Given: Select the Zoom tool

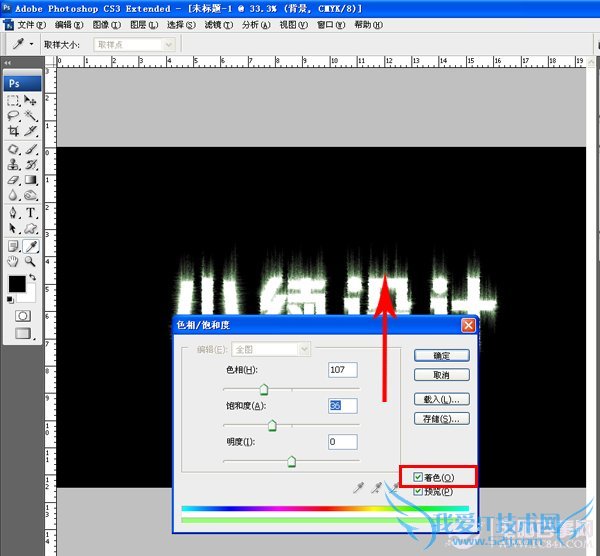Looking at the screenshot, I should pyautogui.click(x=30, y=262).
